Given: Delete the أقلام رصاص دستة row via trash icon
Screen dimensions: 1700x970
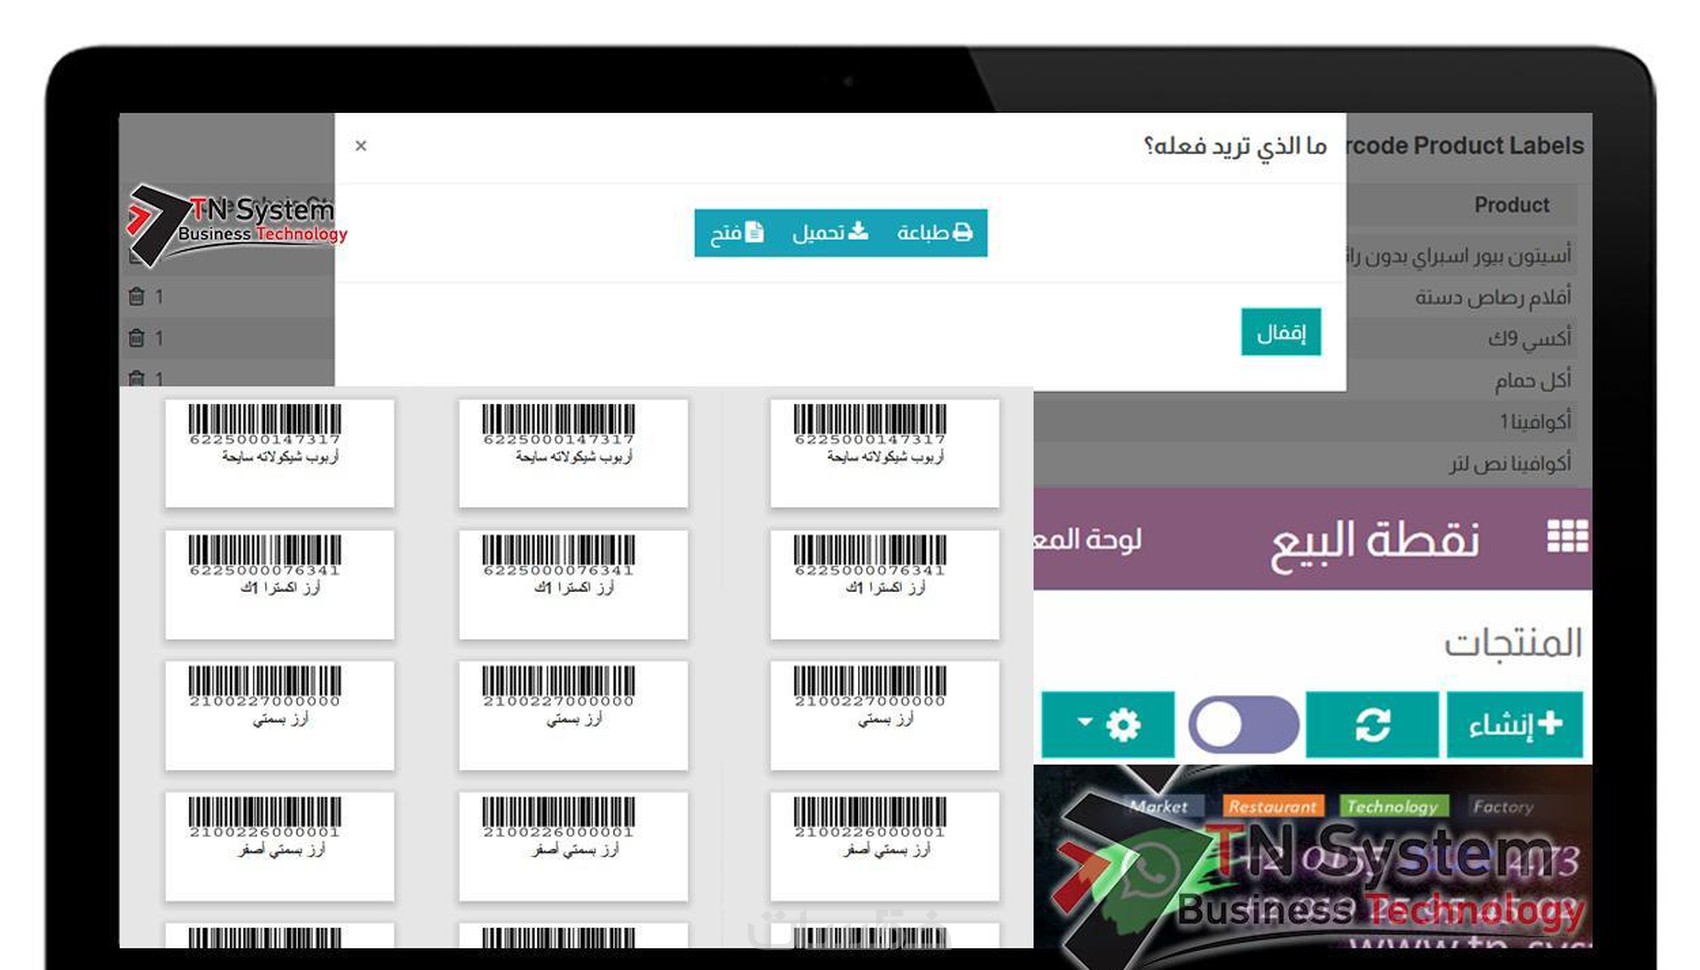Looking at the screenshot, I should (x=137, y=297).
